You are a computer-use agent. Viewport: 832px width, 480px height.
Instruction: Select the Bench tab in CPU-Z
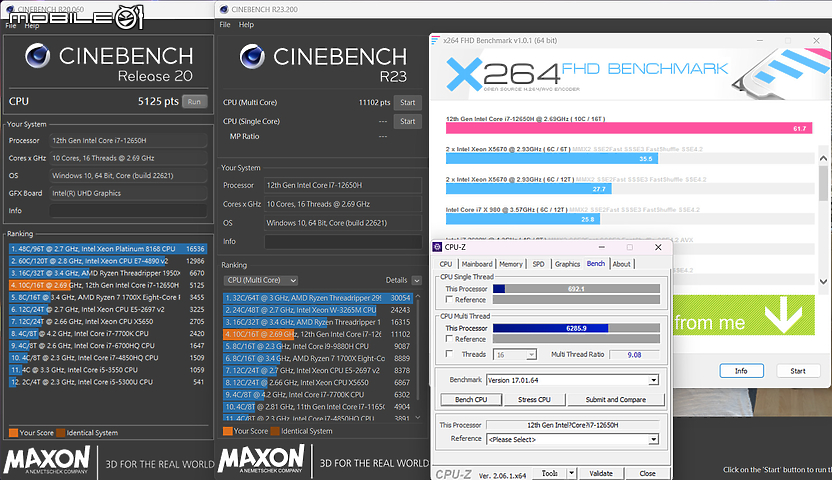pos(596,264)
